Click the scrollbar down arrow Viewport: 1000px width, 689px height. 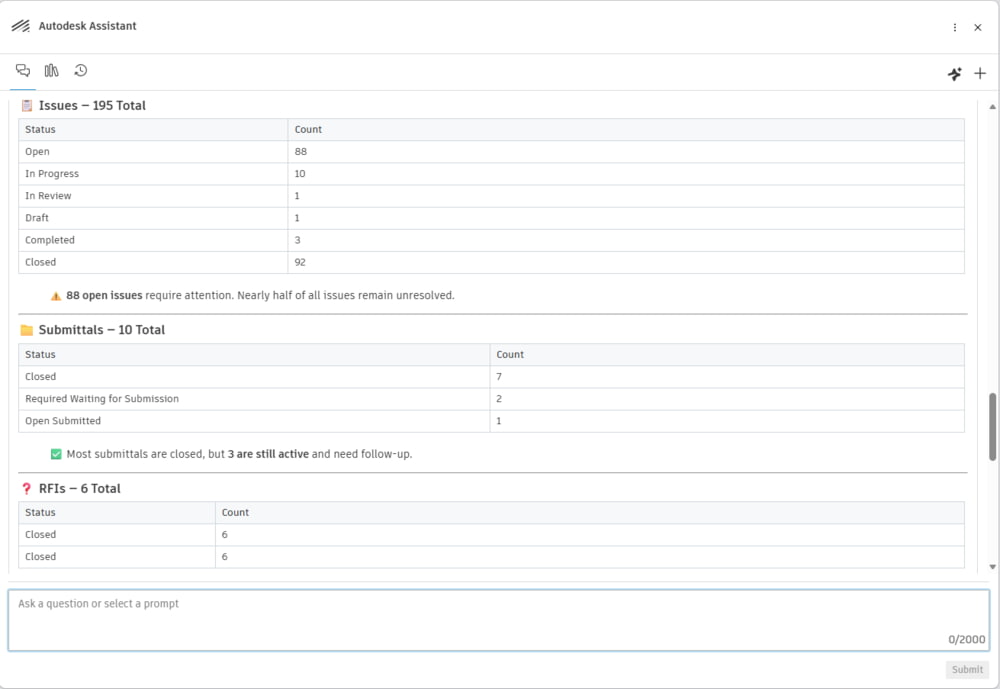point(992,567)
